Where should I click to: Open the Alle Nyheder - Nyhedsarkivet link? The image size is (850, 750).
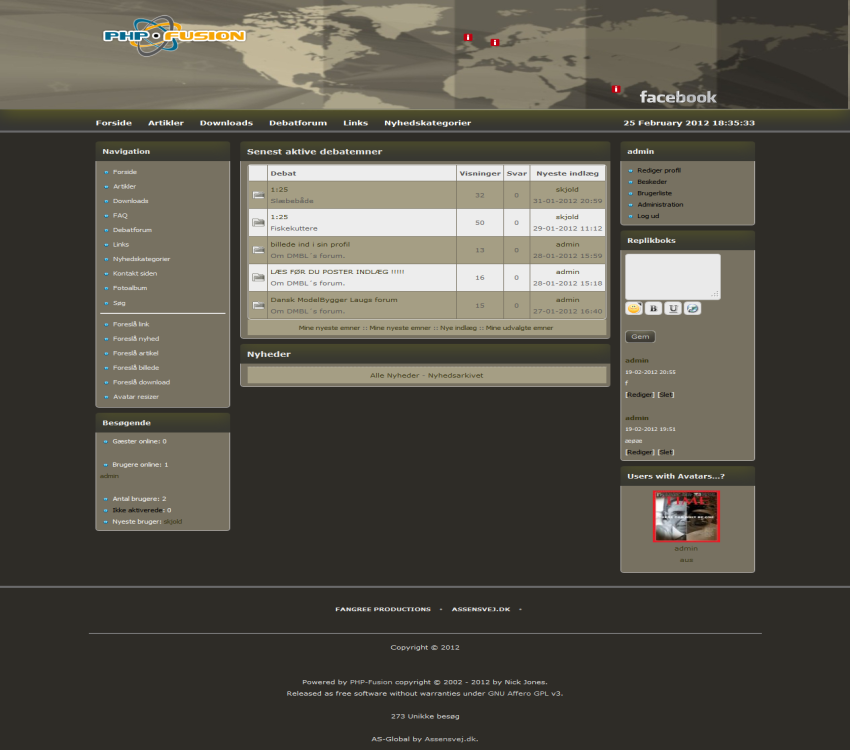pyautogui.click(x=426, y=375)
